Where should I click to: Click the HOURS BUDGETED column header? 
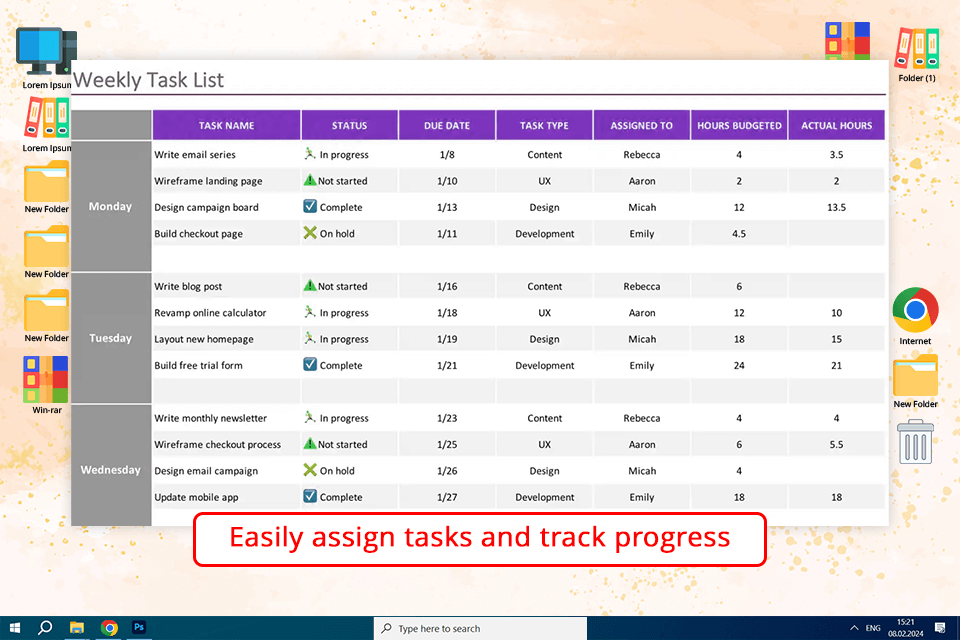739,125
